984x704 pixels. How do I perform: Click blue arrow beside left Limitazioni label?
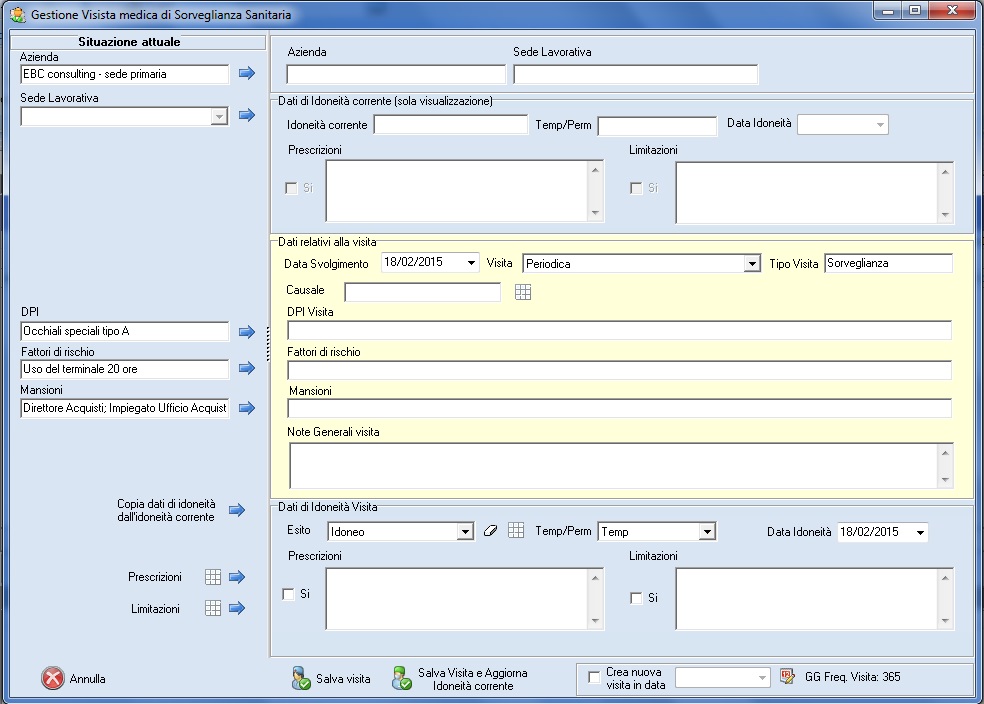point(237,608)
